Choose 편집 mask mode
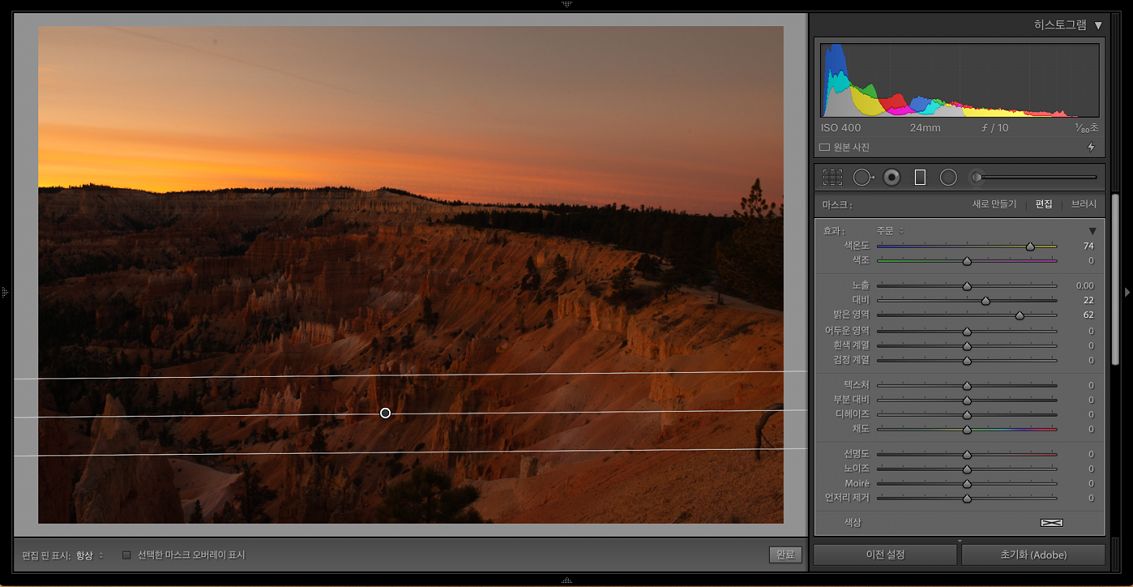The width and height of the screenshot is (1133, 587). click(x=1043, y=205)
